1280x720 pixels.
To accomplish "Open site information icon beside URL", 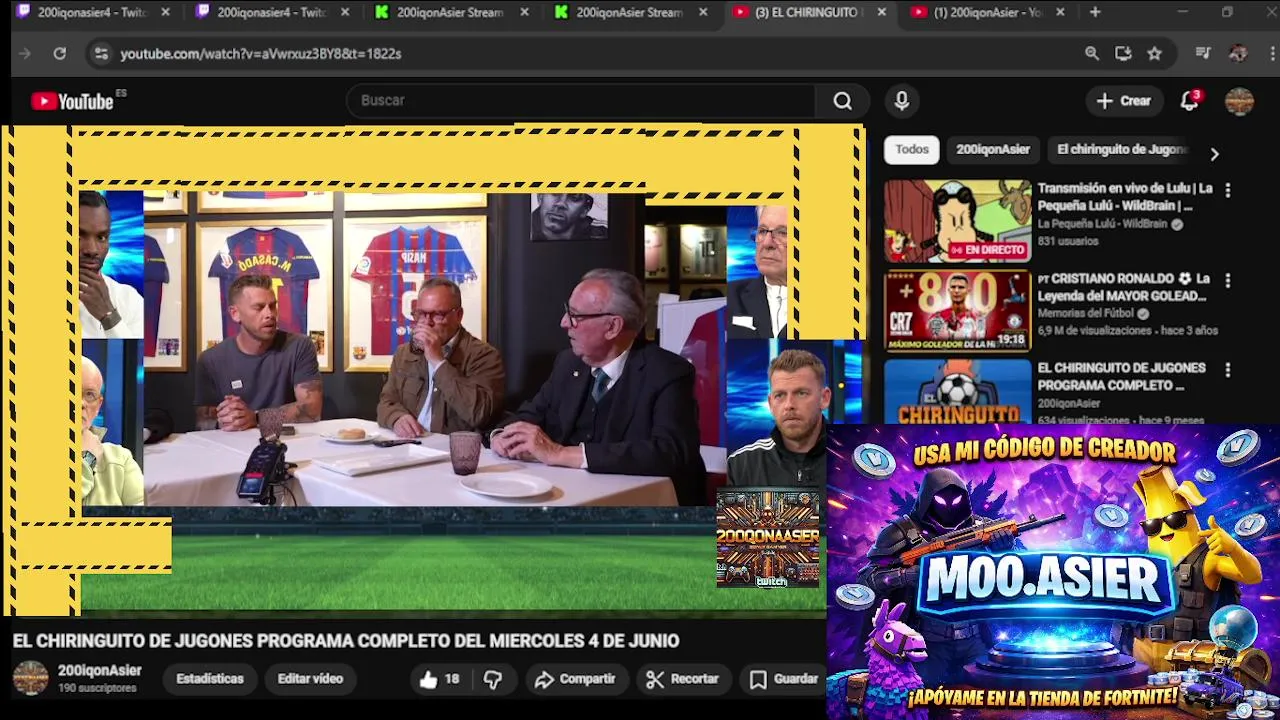I will [x=101, y=54].
